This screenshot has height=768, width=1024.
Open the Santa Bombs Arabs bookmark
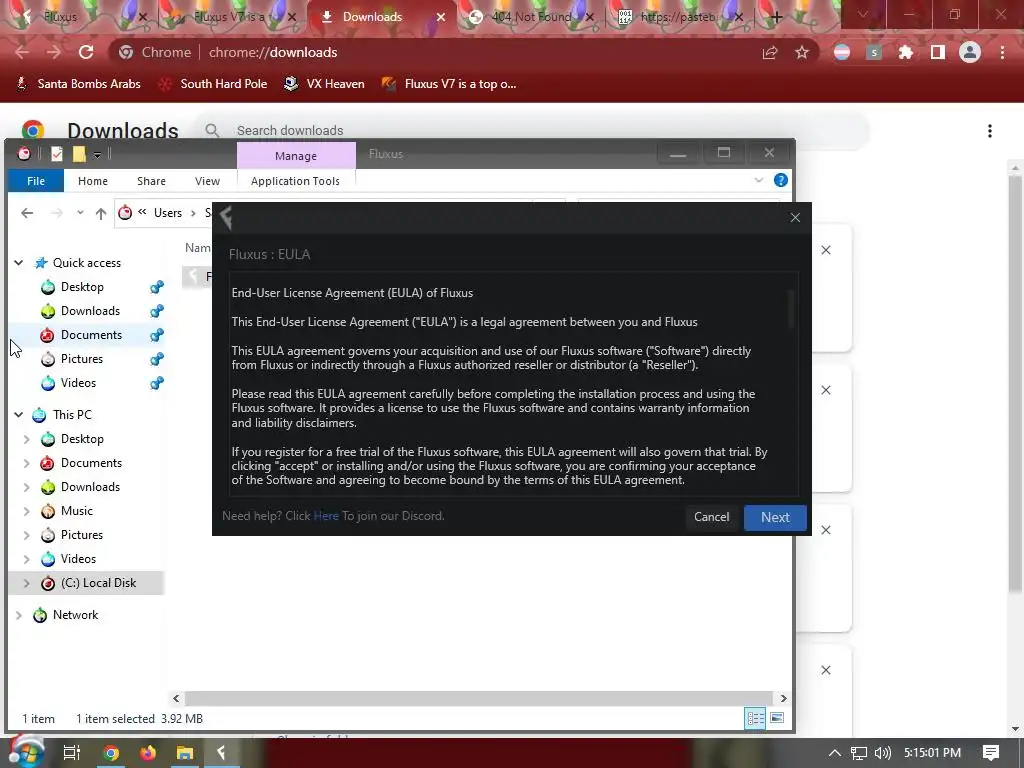coord(78,84)
